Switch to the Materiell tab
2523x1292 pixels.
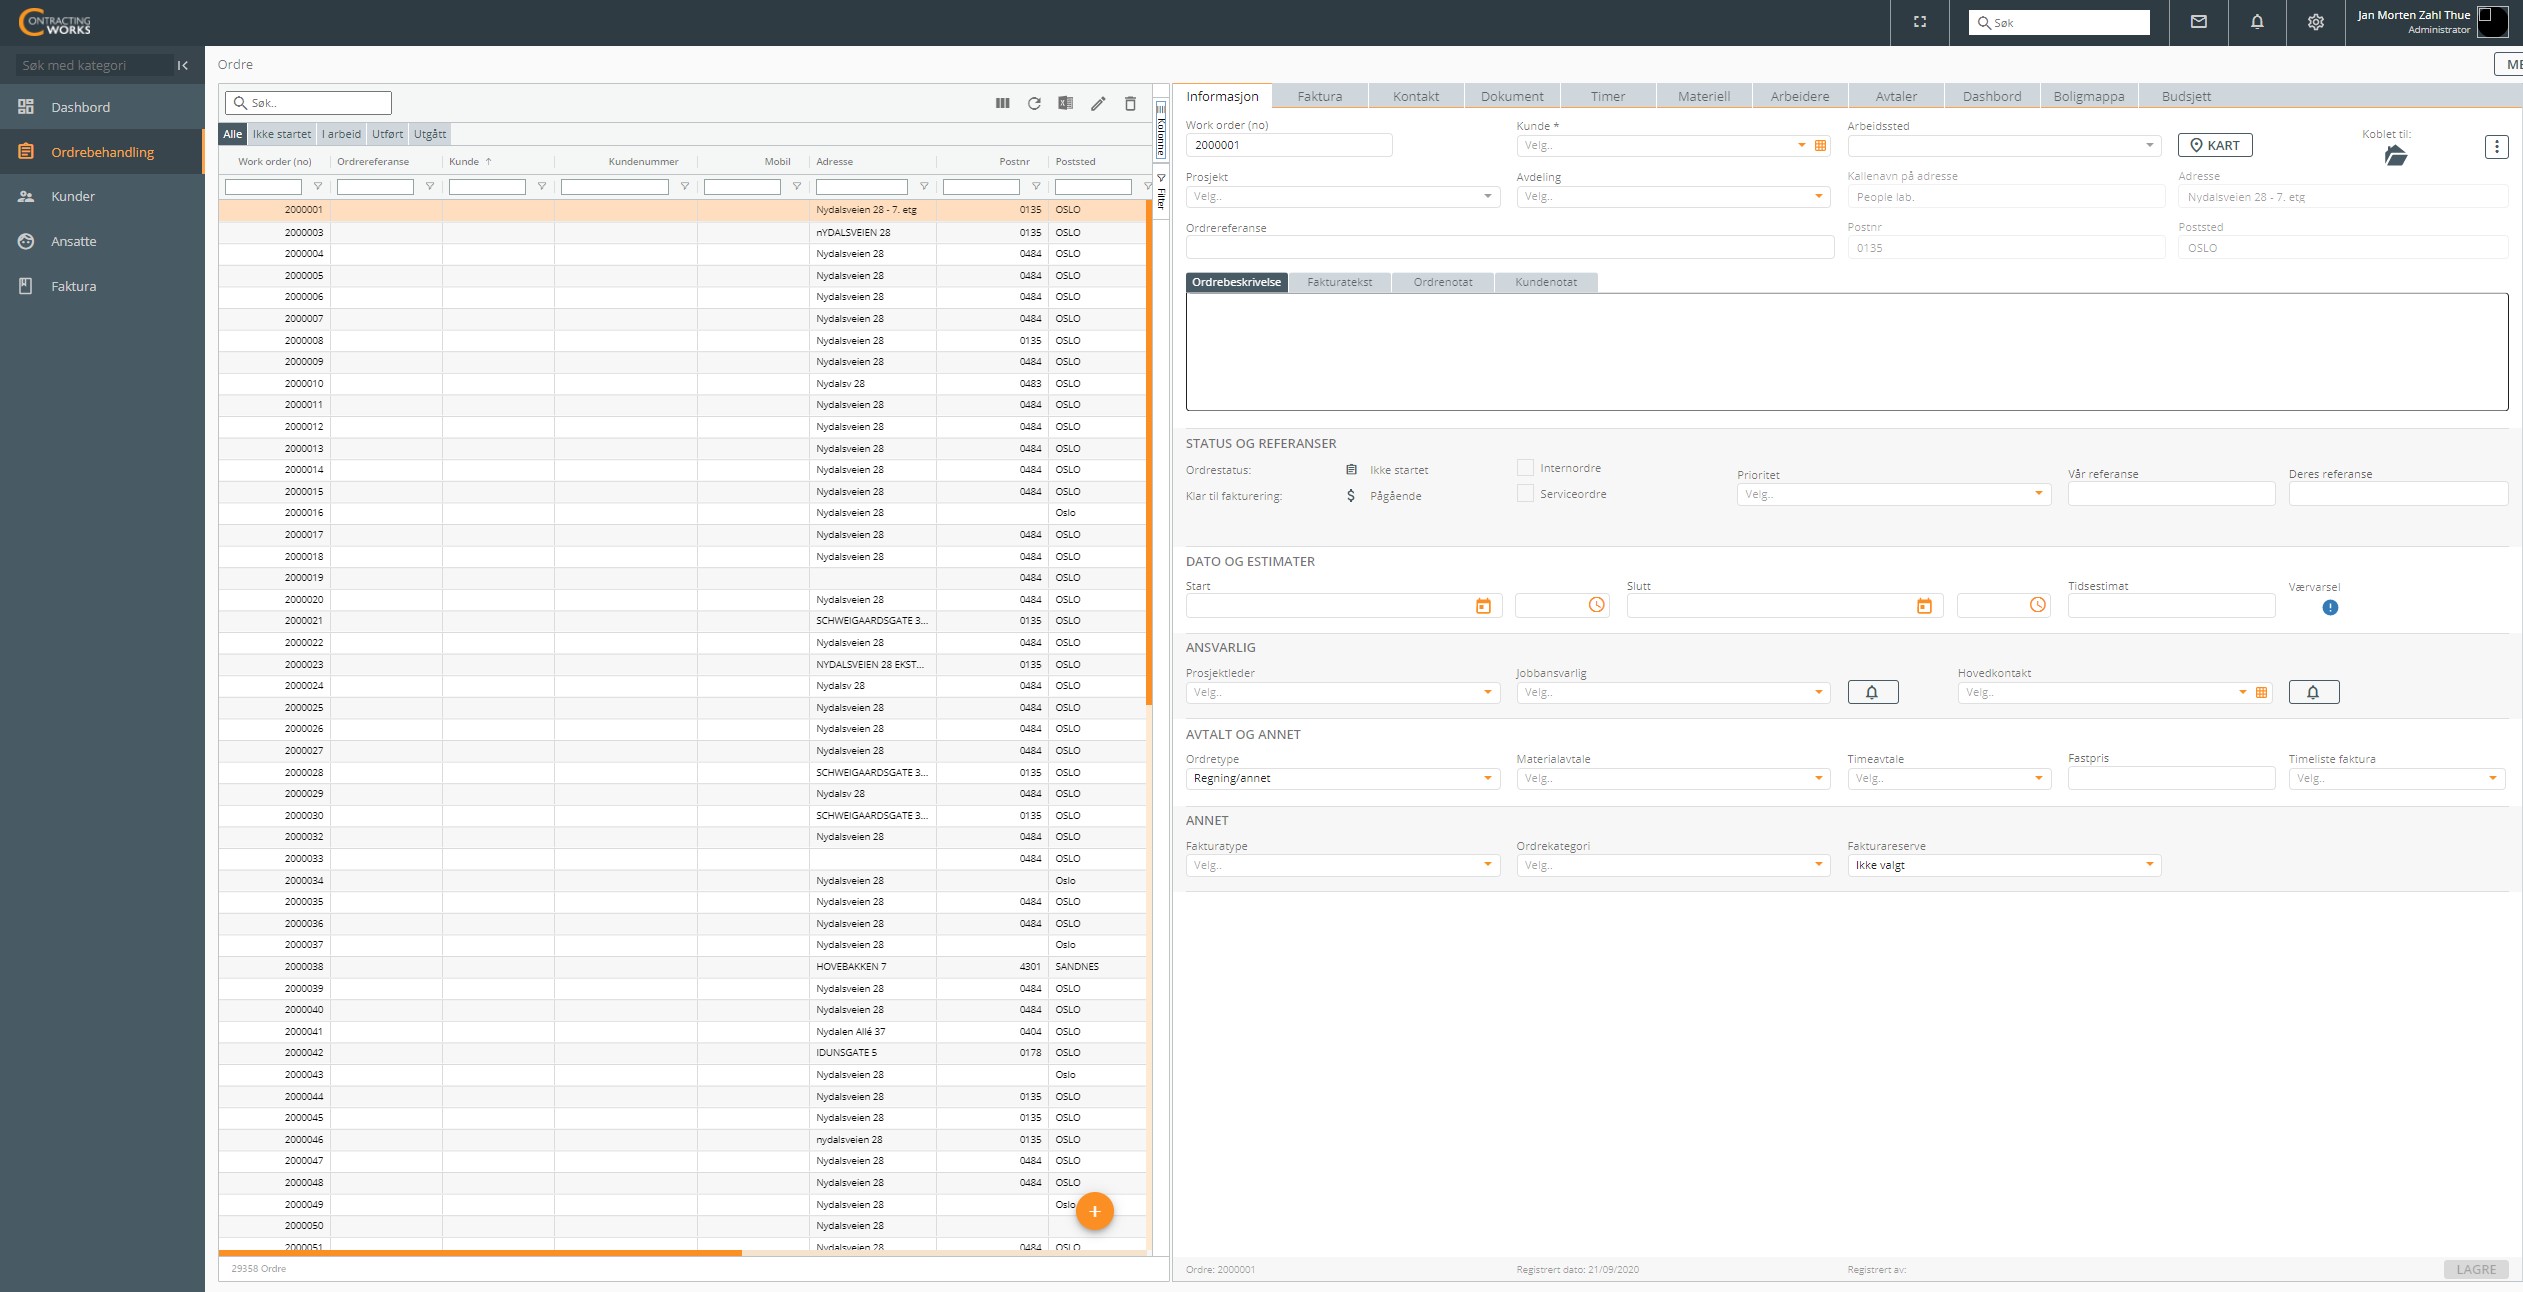pos(1703,97)
